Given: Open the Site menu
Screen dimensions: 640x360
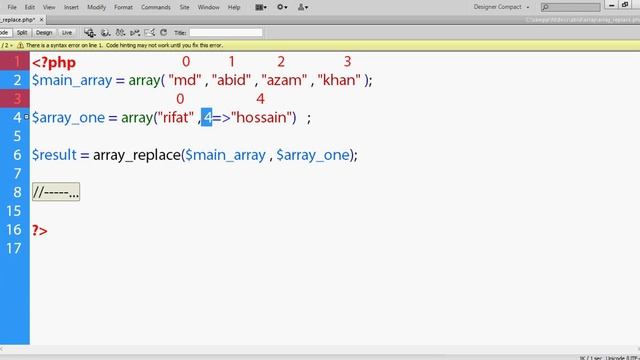Looking at the screenshot, I should click(x=184, y=7).
